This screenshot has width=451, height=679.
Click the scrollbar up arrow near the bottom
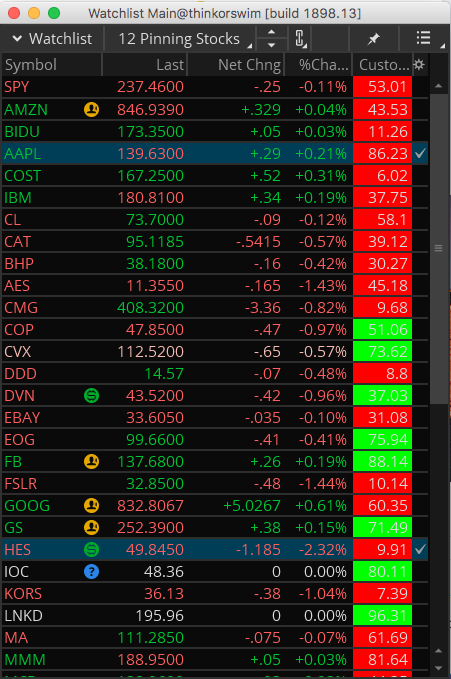point(438,651)
